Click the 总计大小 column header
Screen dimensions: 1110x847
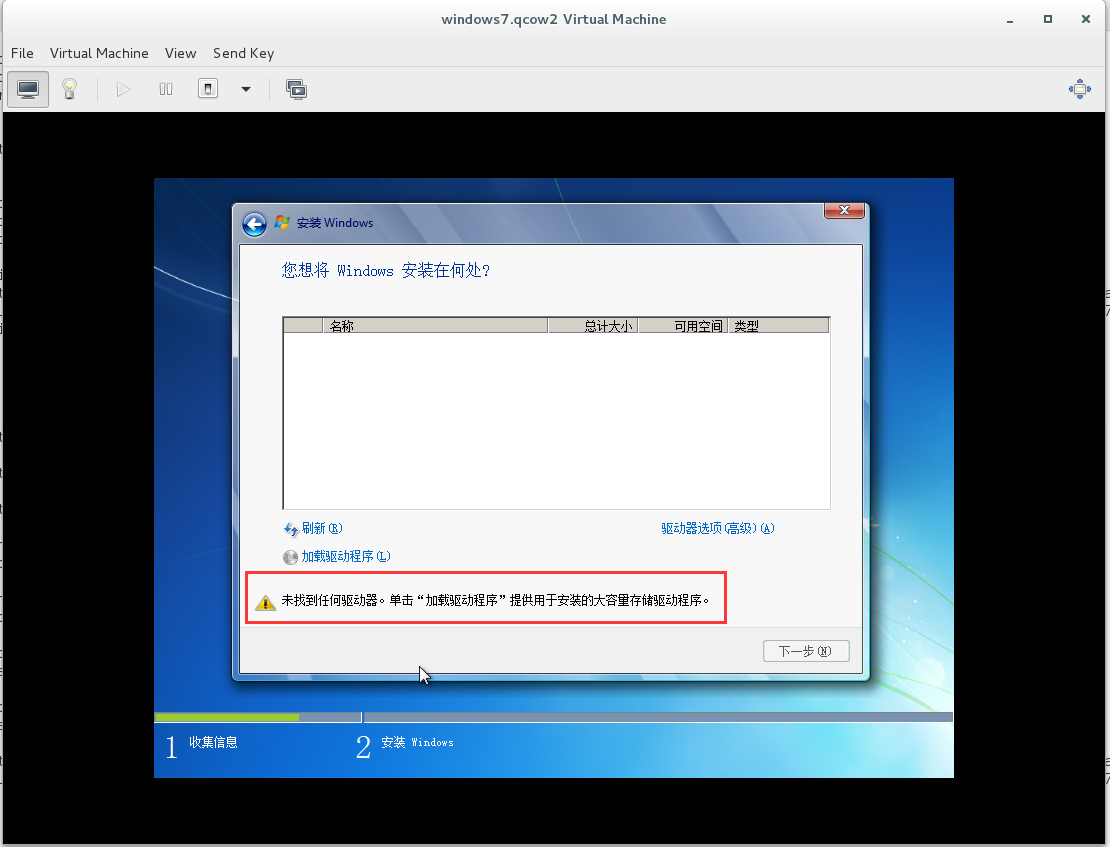coord(593,326)
